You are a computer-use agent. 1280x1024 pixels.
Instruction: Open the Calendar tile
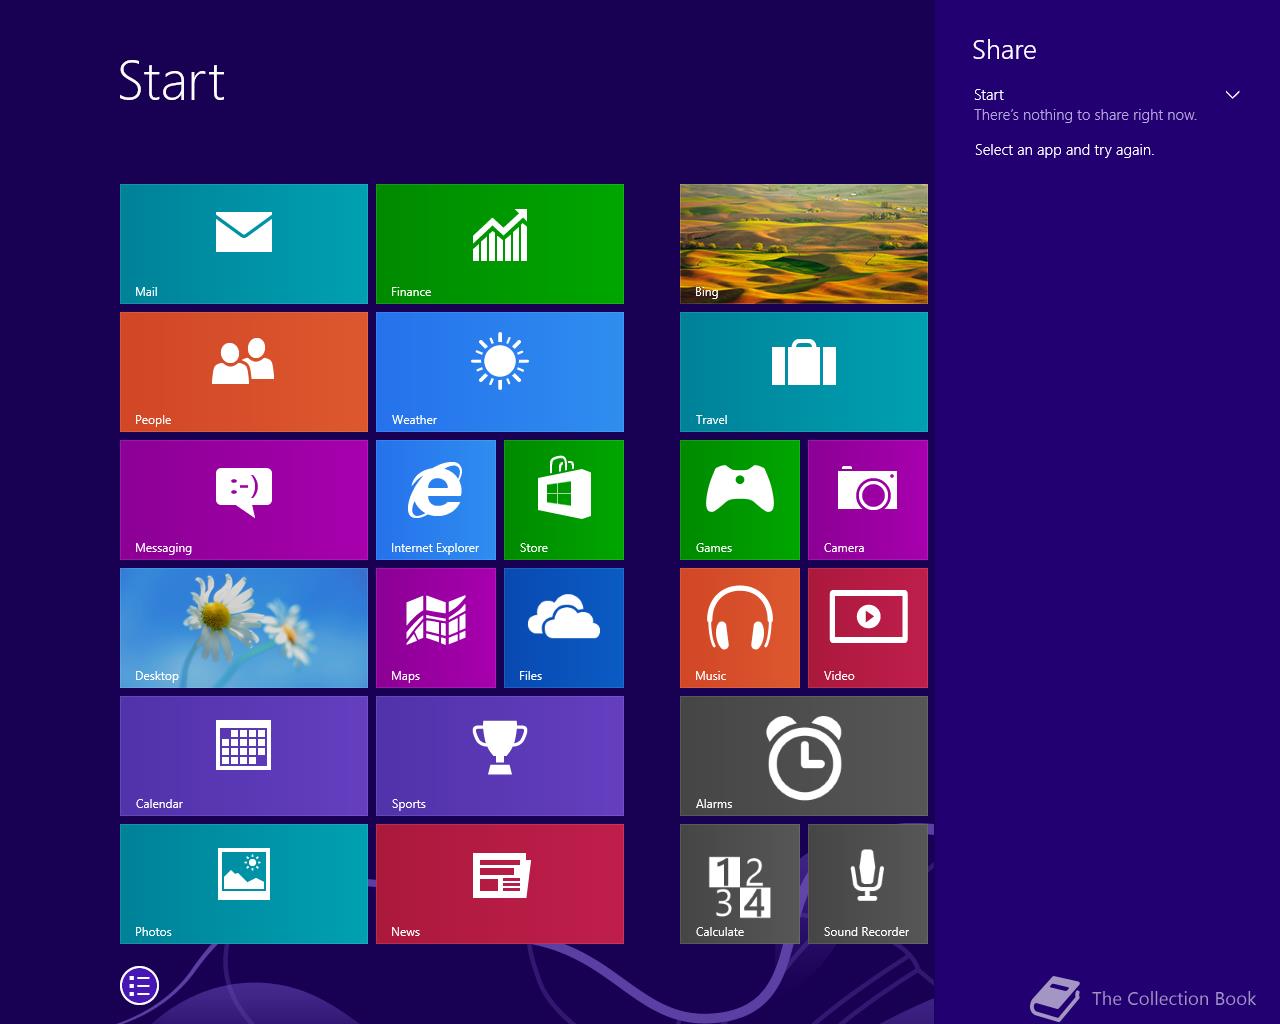(244, 756)
